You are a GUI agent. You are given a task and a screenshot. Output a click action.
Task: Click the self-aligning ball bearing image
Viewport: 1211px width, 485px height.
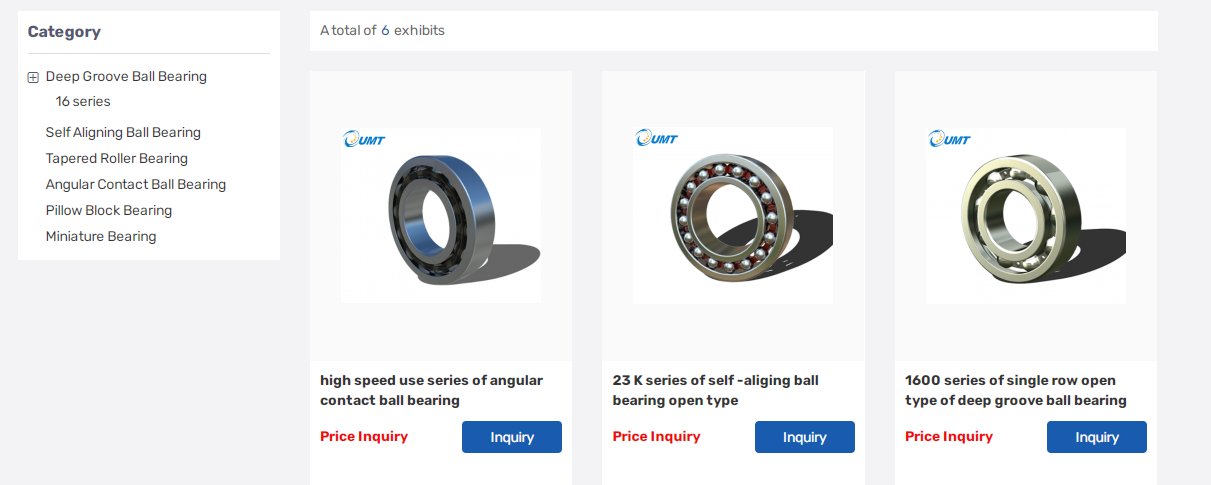(733, 215)
